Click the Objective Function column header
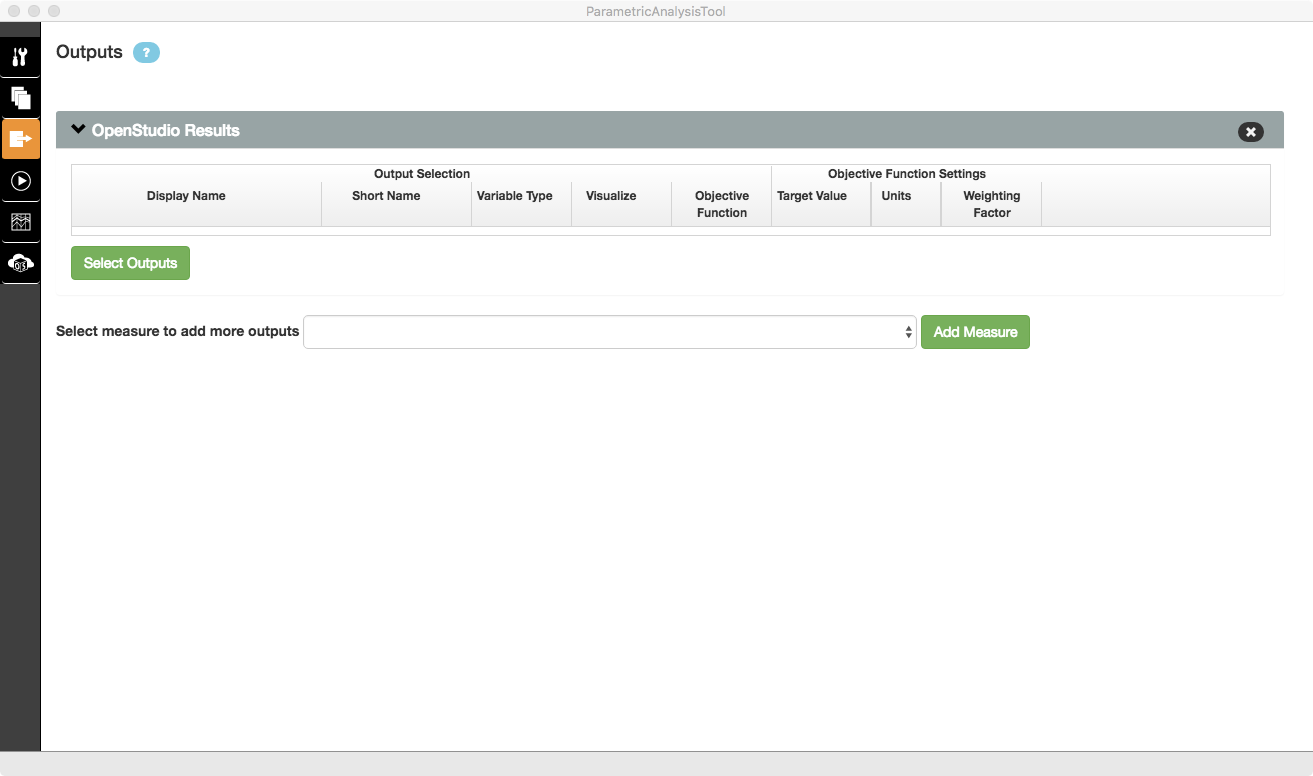Image resolution: width=1313 pixels, height=776 pixels. [x=722, y=204]
